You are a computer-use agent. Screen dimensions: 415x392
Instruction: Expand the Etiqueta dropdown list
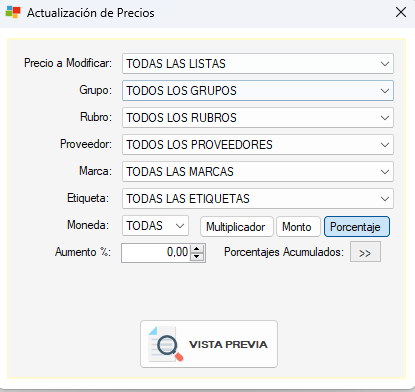pos(385,199)
